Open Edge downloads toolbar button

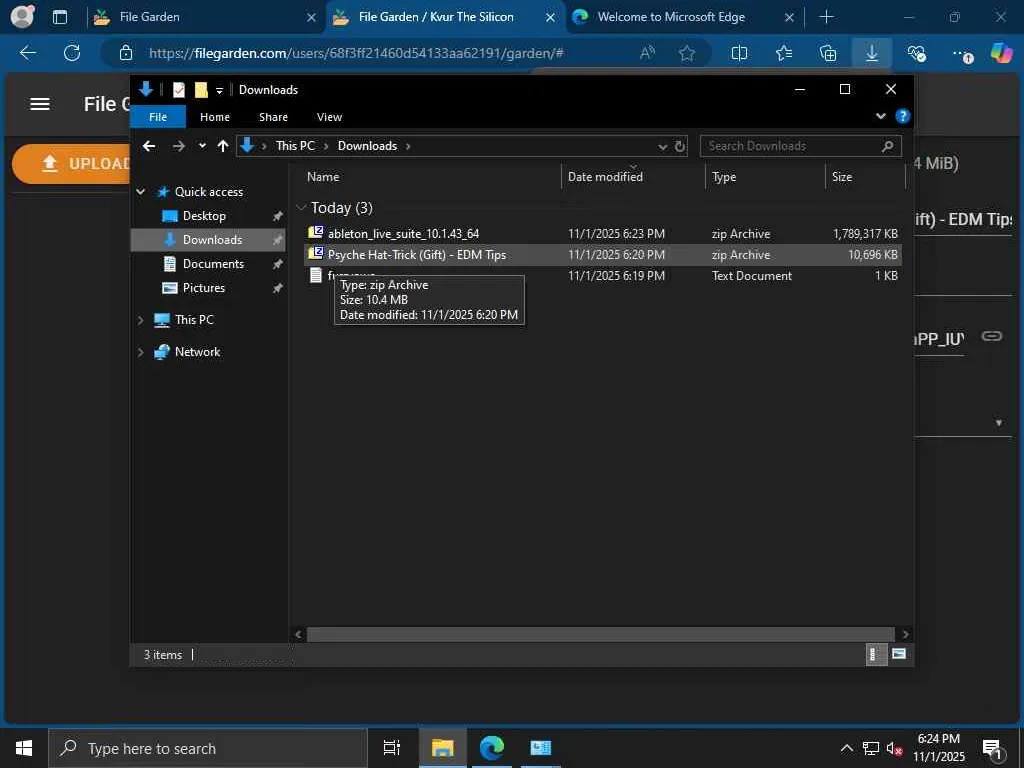(872, 52)
